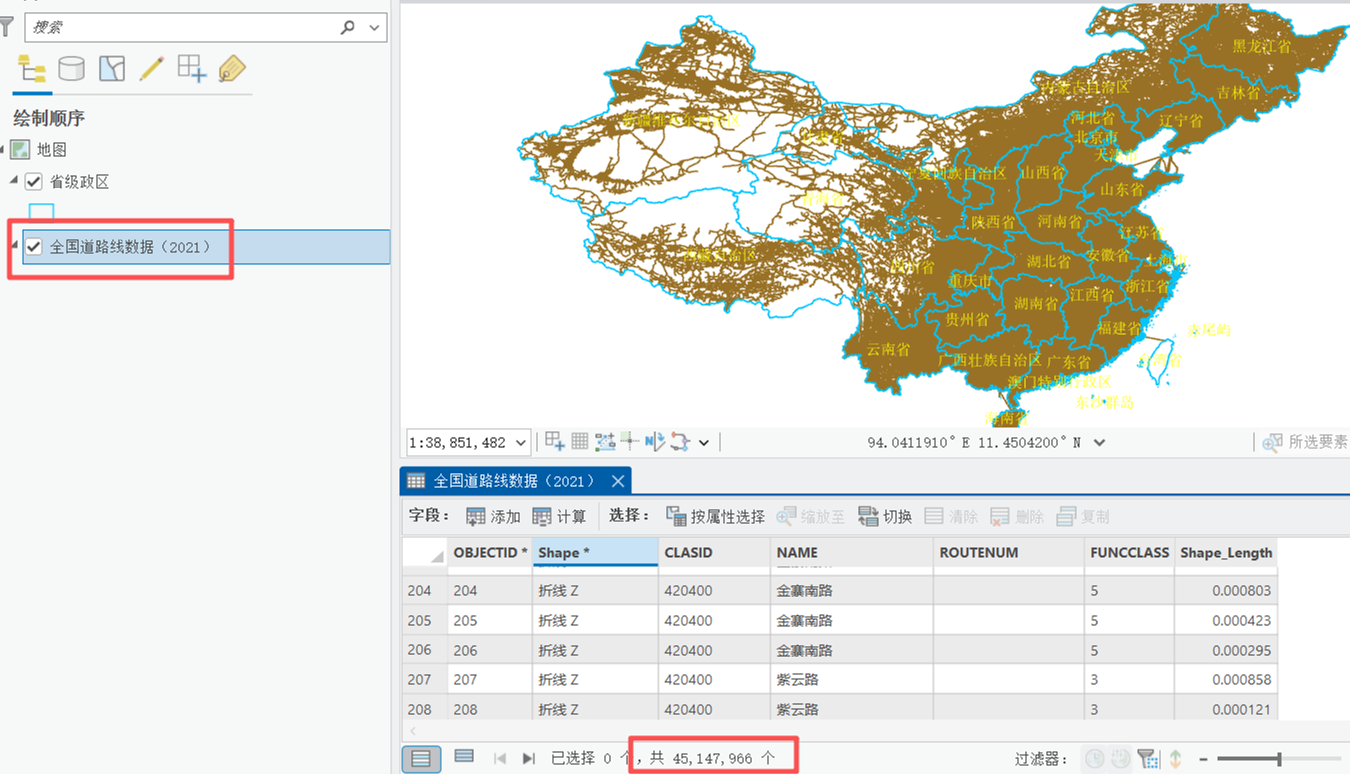The image size is (1351, 775).
Task: Open the map scale dropdown
Action: point(520,442)
